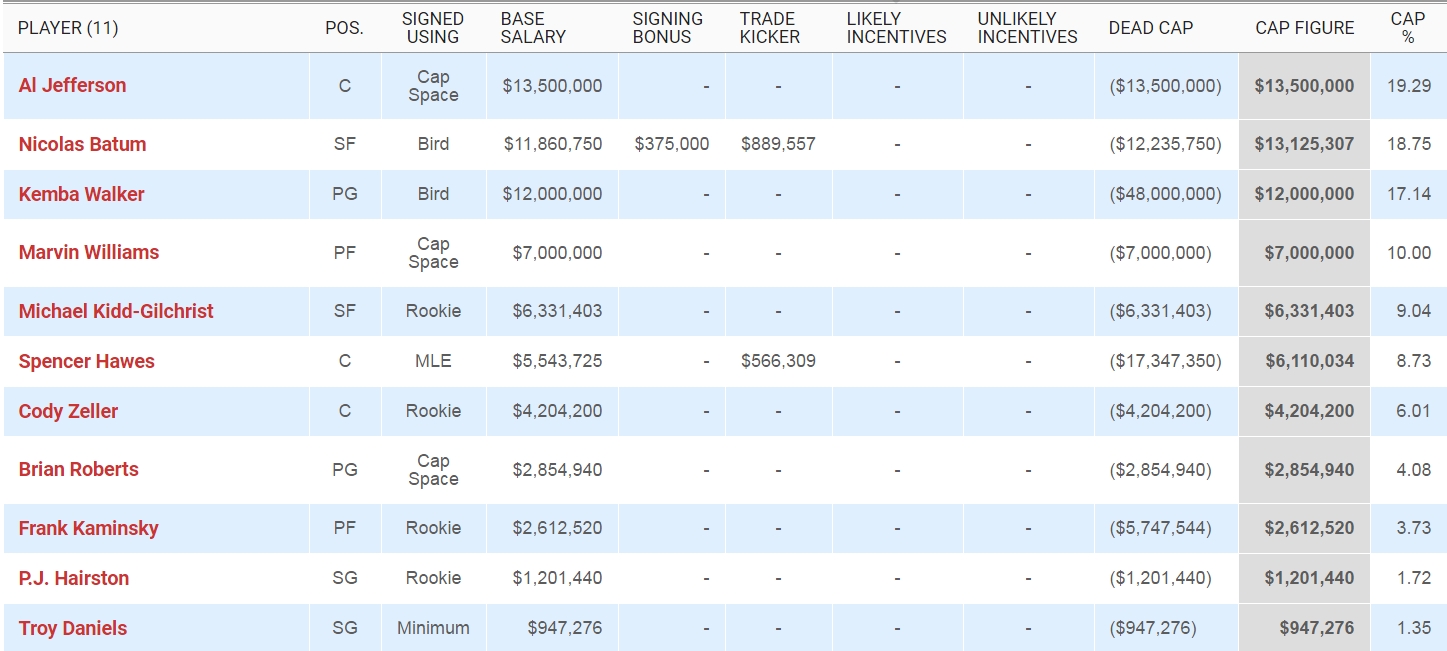Sort the table by POS. header
Image resolution: width=1447 pixels, height=651 pixels.
(x=345, y=28)
